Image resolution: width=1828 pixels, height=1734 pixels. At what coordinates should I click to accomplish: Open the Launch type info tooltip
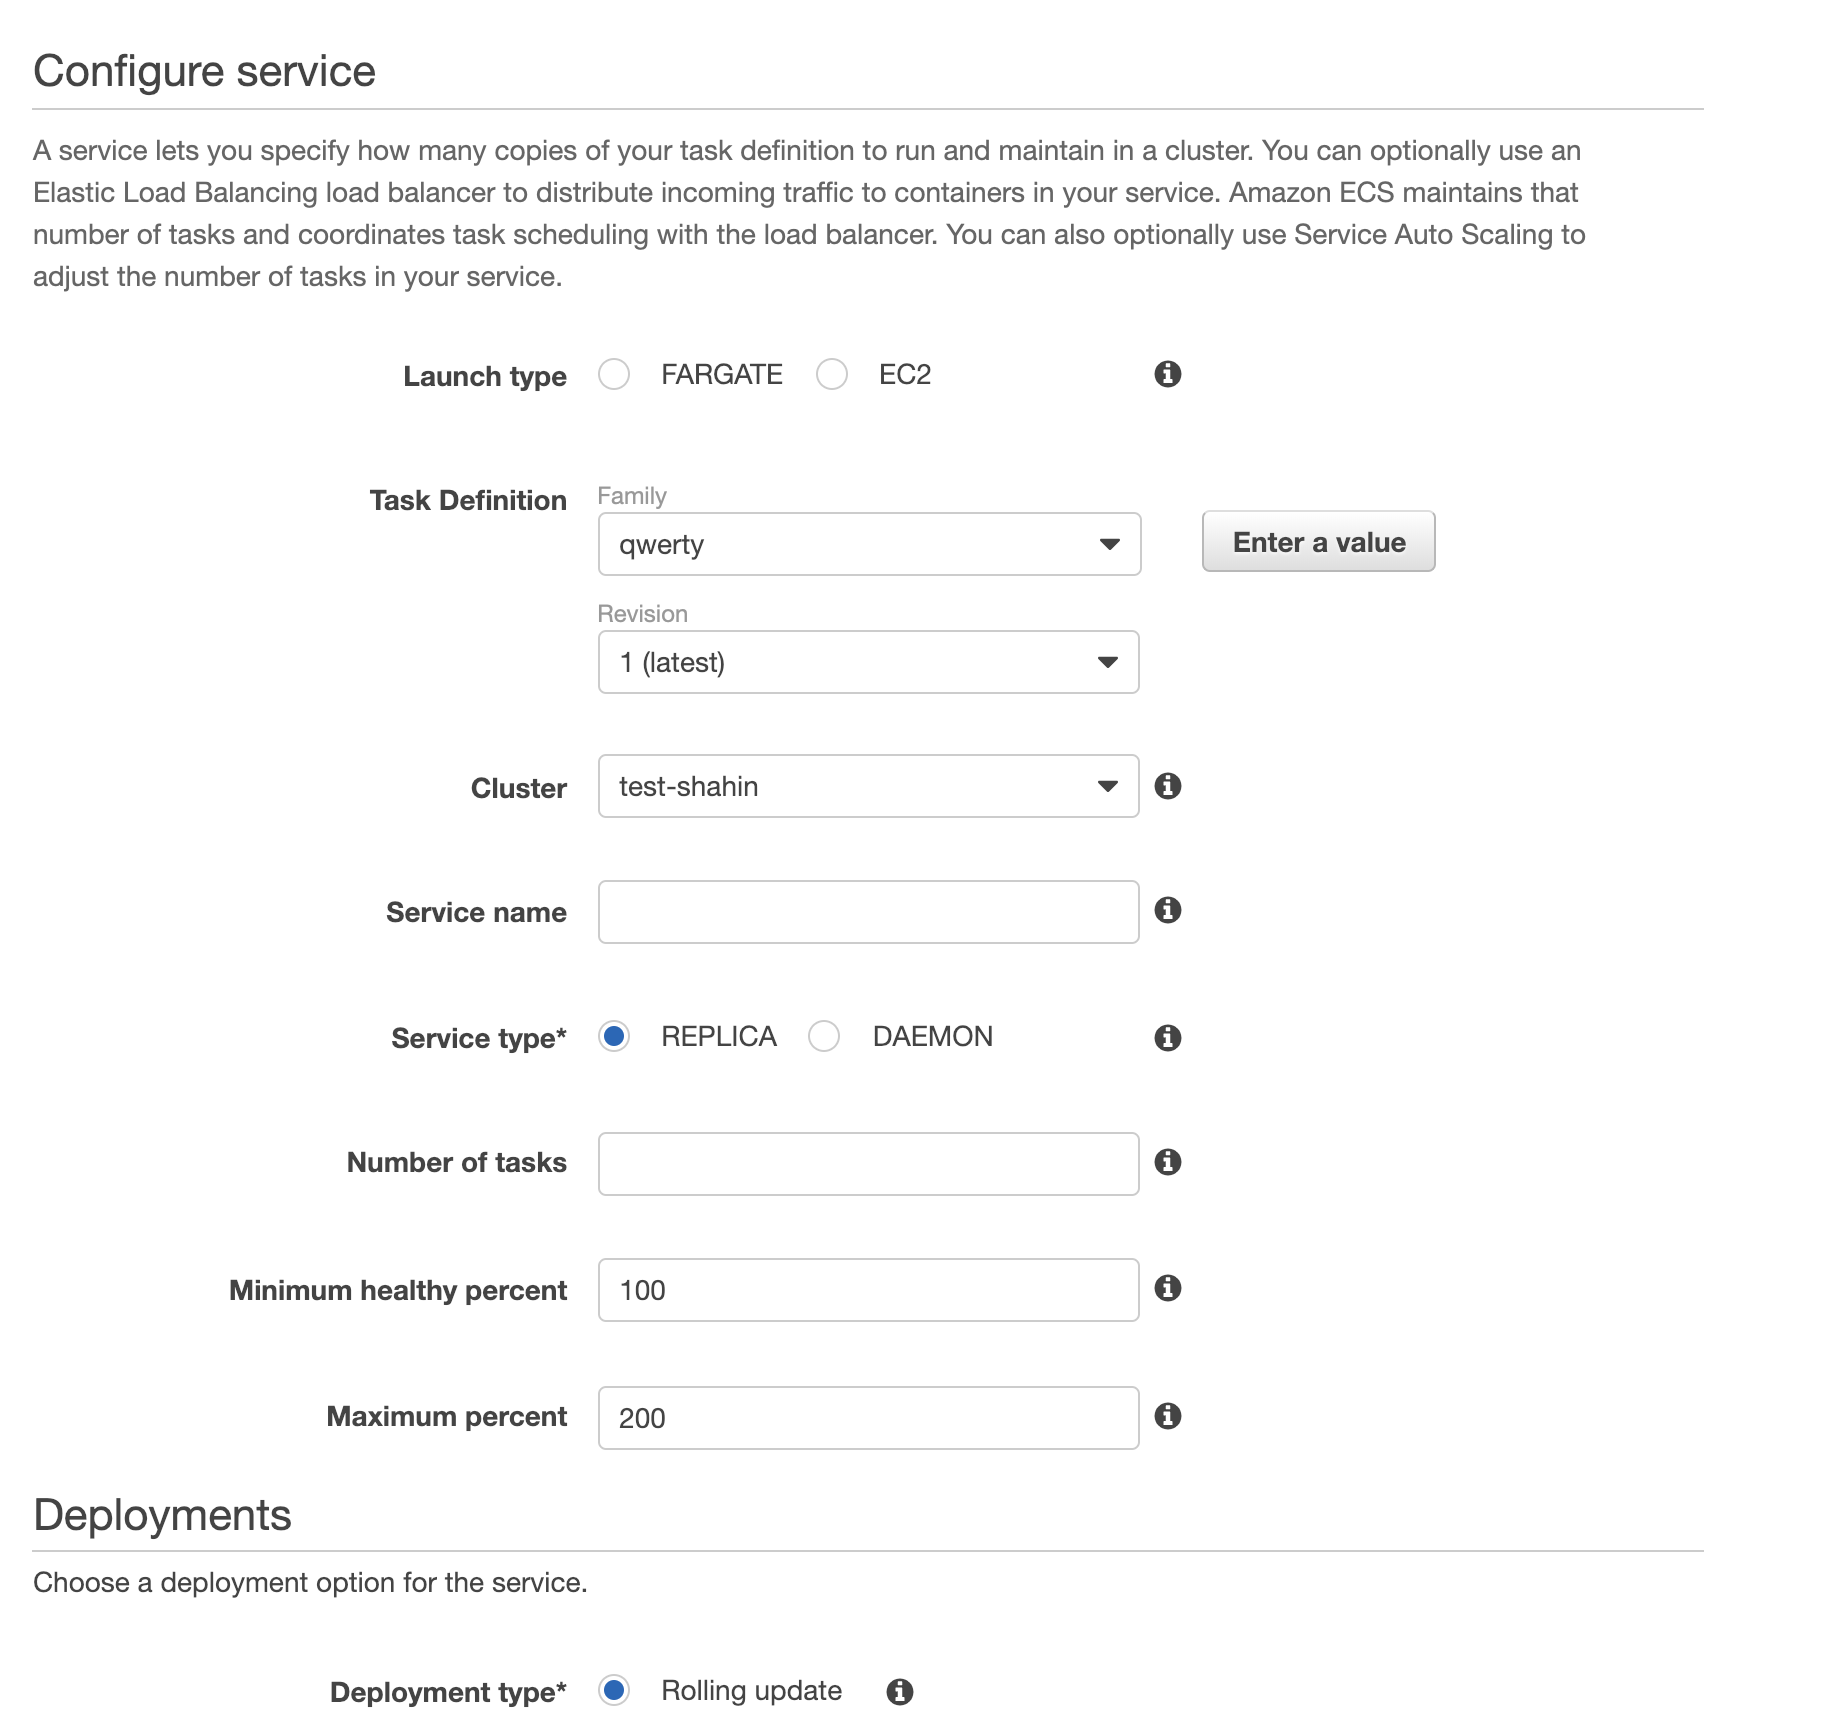[1169, 375]
